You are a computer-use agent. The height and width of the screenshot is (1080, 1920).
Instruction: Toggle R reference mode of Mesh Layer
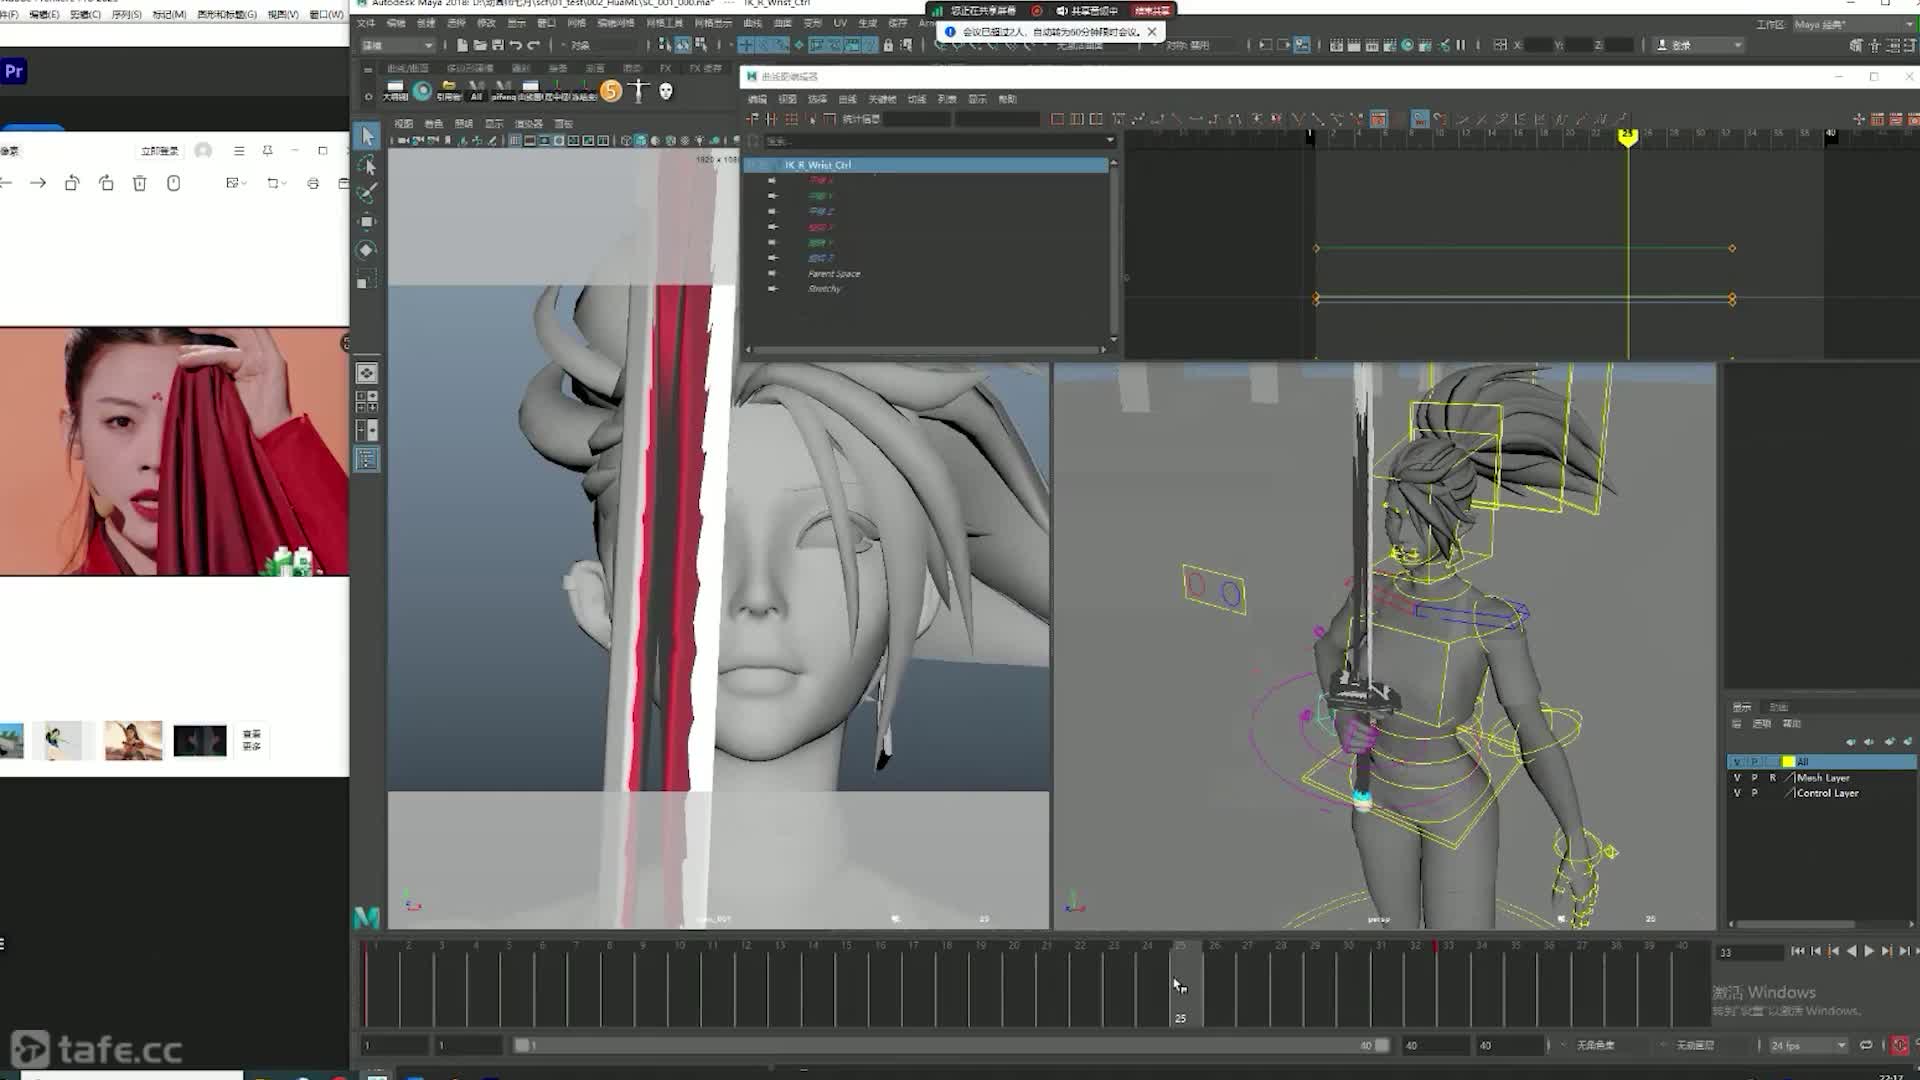point(1773,778)
